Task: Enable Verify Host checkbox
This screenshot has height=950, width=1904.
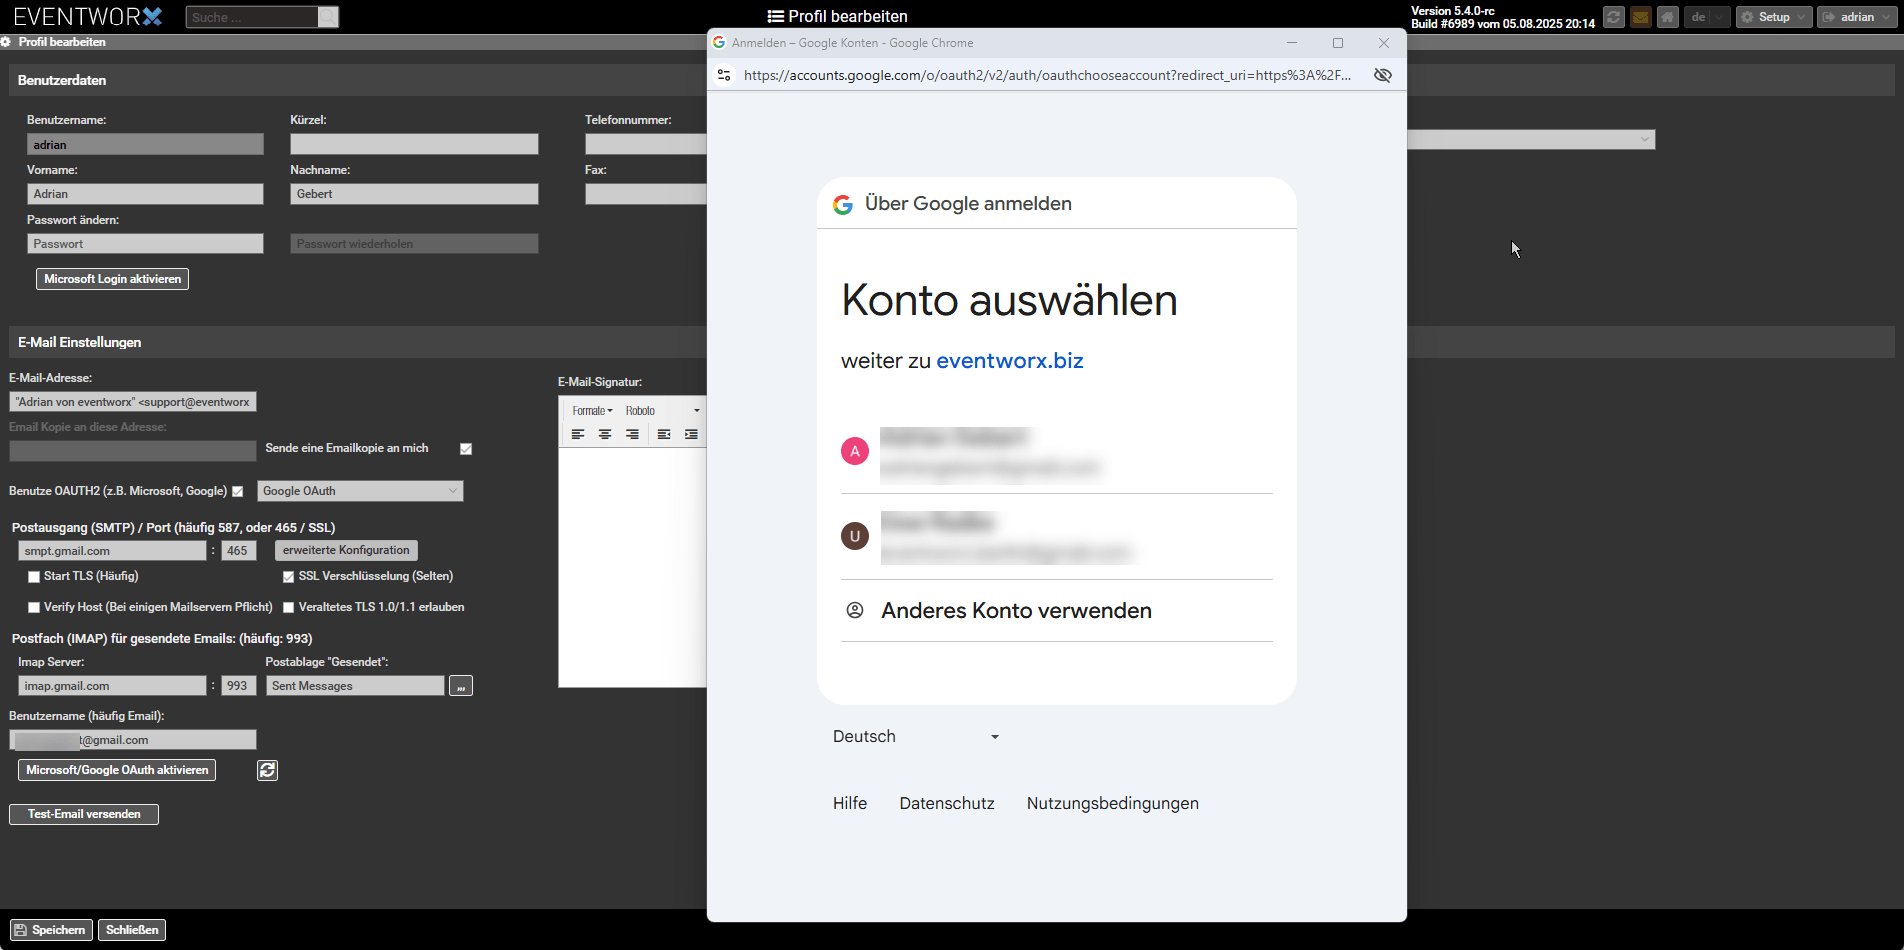Action: coord(34,608)
